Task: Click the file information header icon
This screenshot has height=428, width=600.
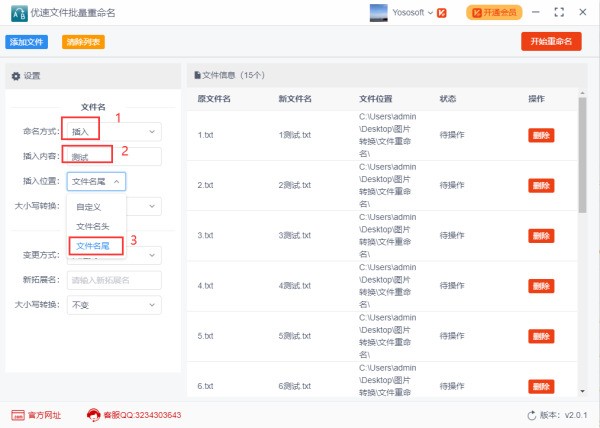Action: [x=197, y=75]
